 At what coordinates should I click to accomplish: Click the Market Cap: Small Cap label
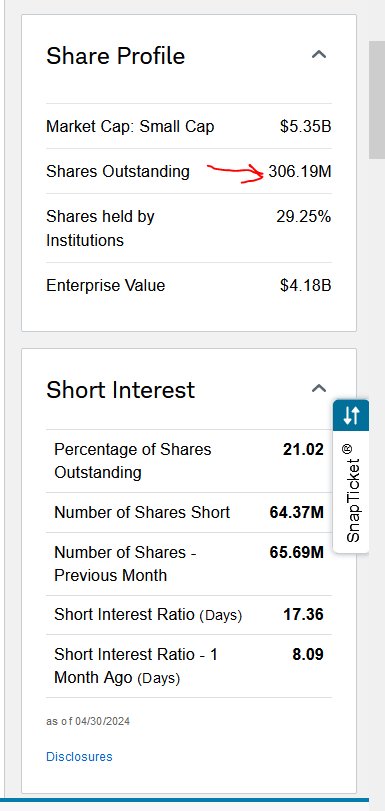[x=130, y=127]
